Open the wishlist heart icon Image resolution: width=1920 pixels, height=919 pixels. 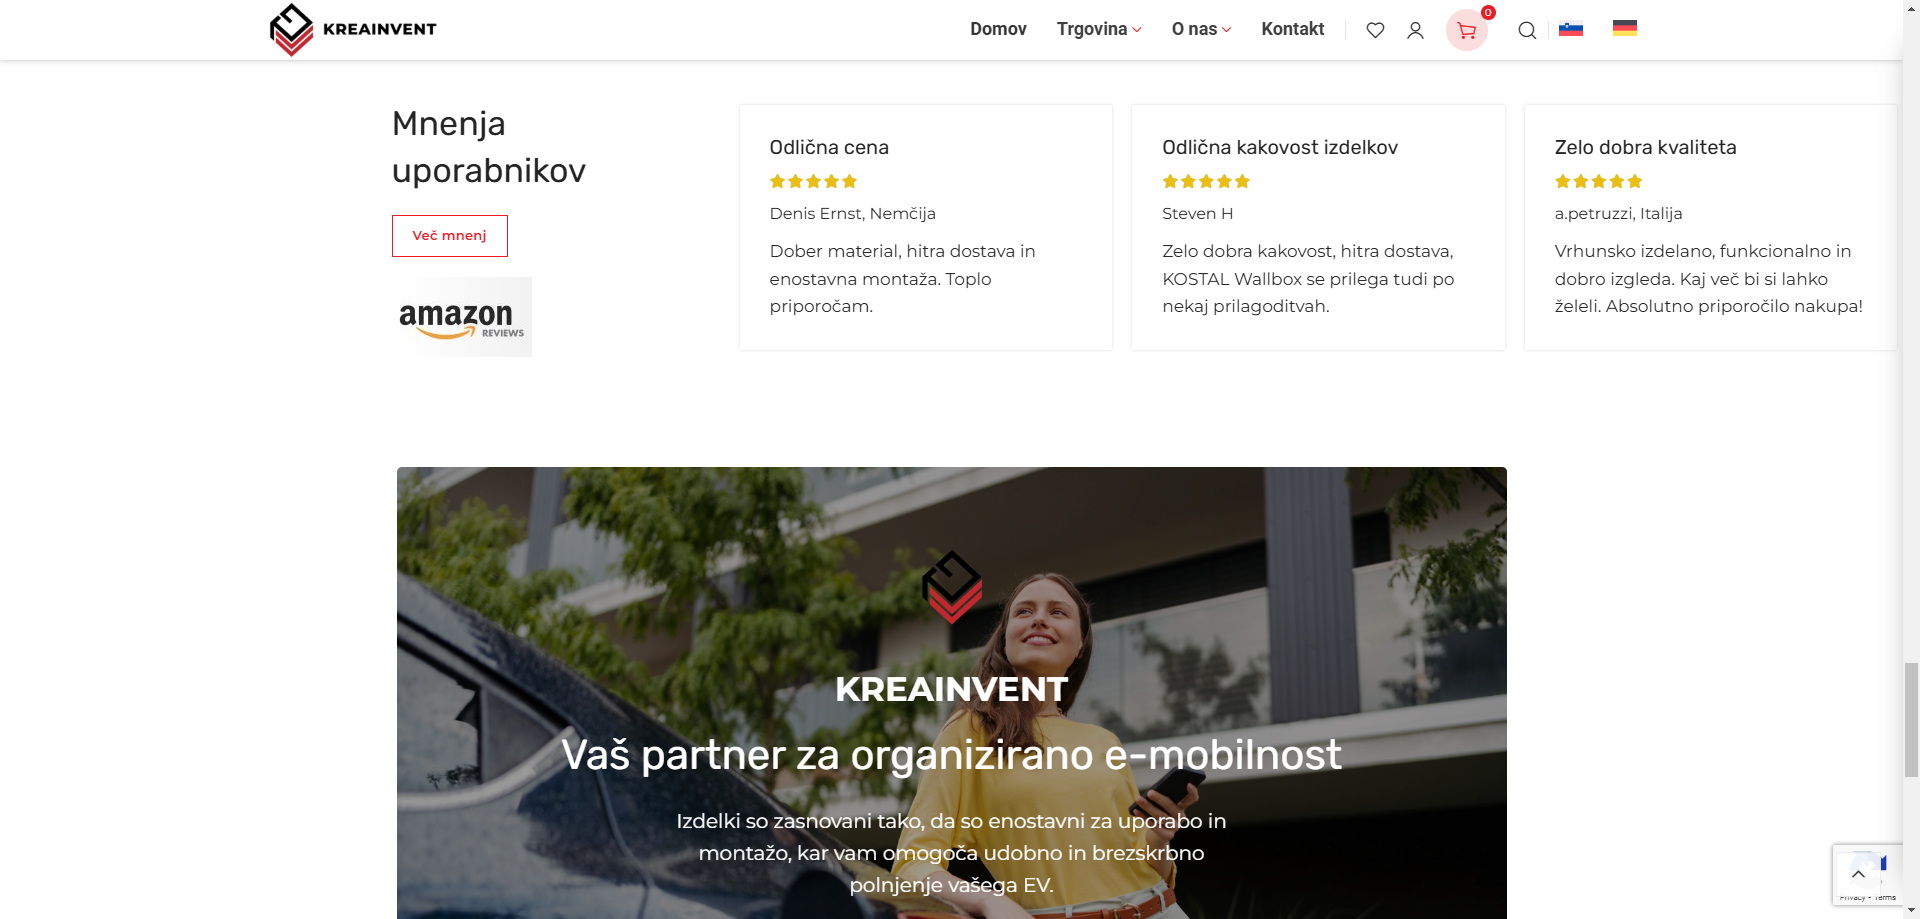(1375, 30)
